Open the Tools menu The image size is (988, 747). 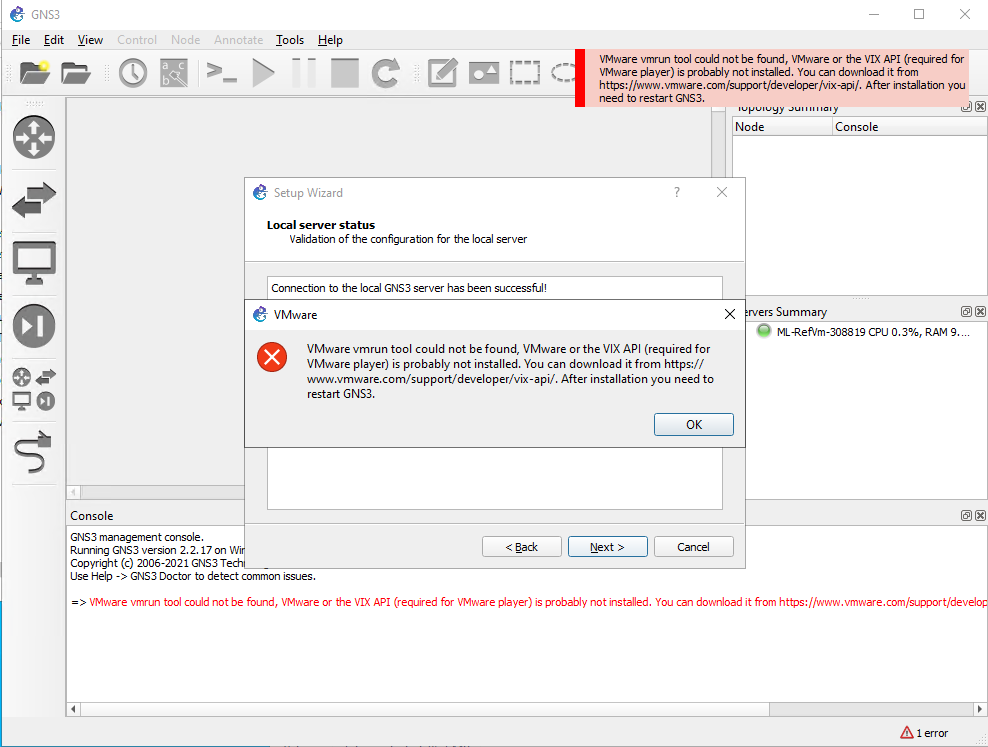click(290, 40)
